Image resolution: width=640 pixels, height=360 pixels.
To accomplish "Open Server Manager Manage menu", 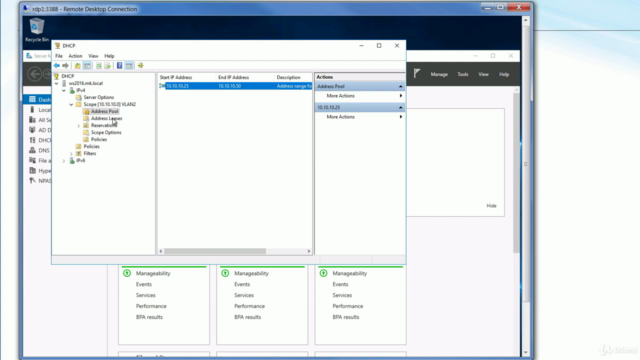I will (439, 74).
